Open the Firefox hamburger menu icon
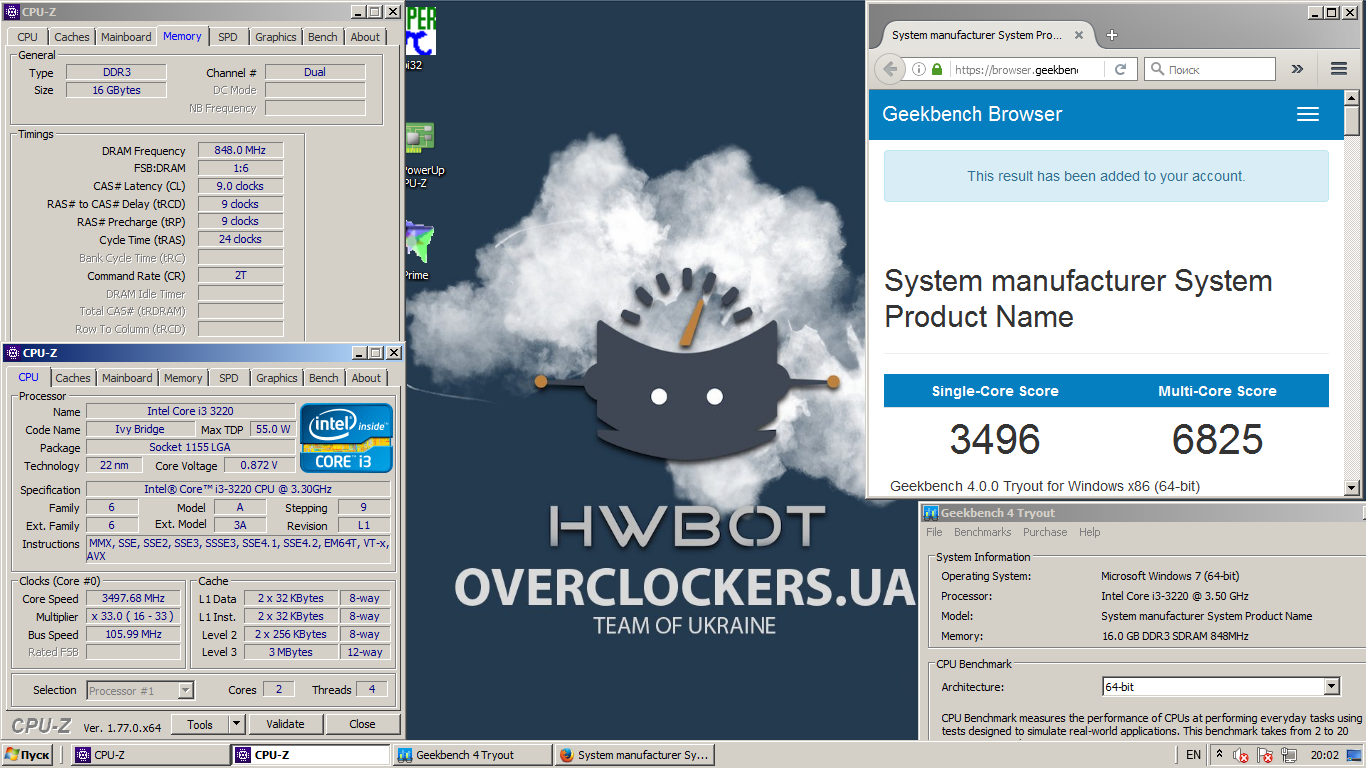Image resolution: width=1366 pixels, height=768 pixels. (1339, 69)
